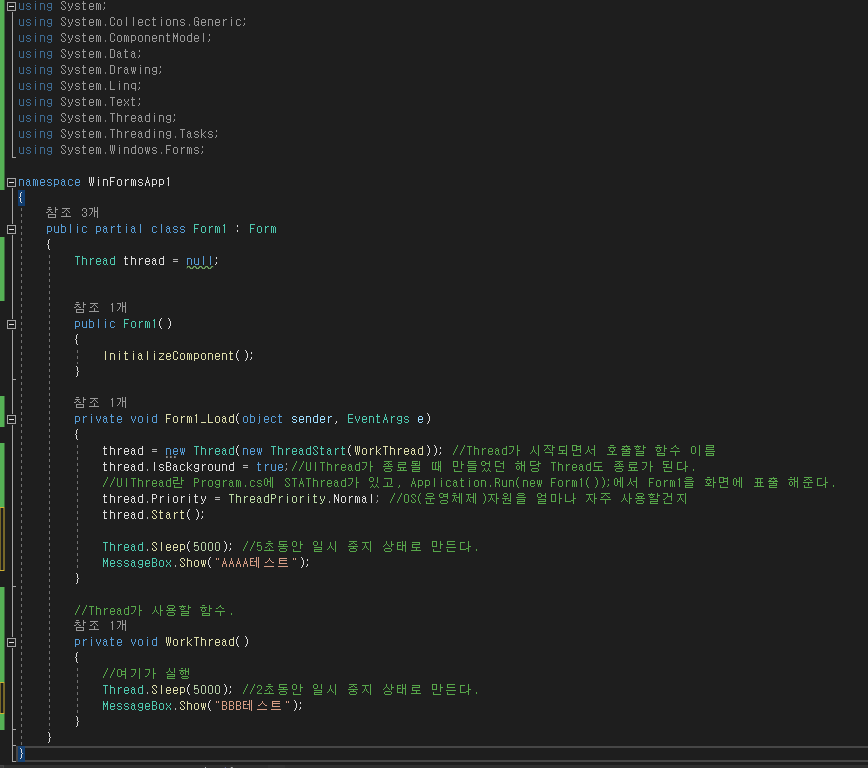Viewport: 868px width, 768px height.
Task: Click the 'object' keyword in Form1_Load signature
Action: 262,419
